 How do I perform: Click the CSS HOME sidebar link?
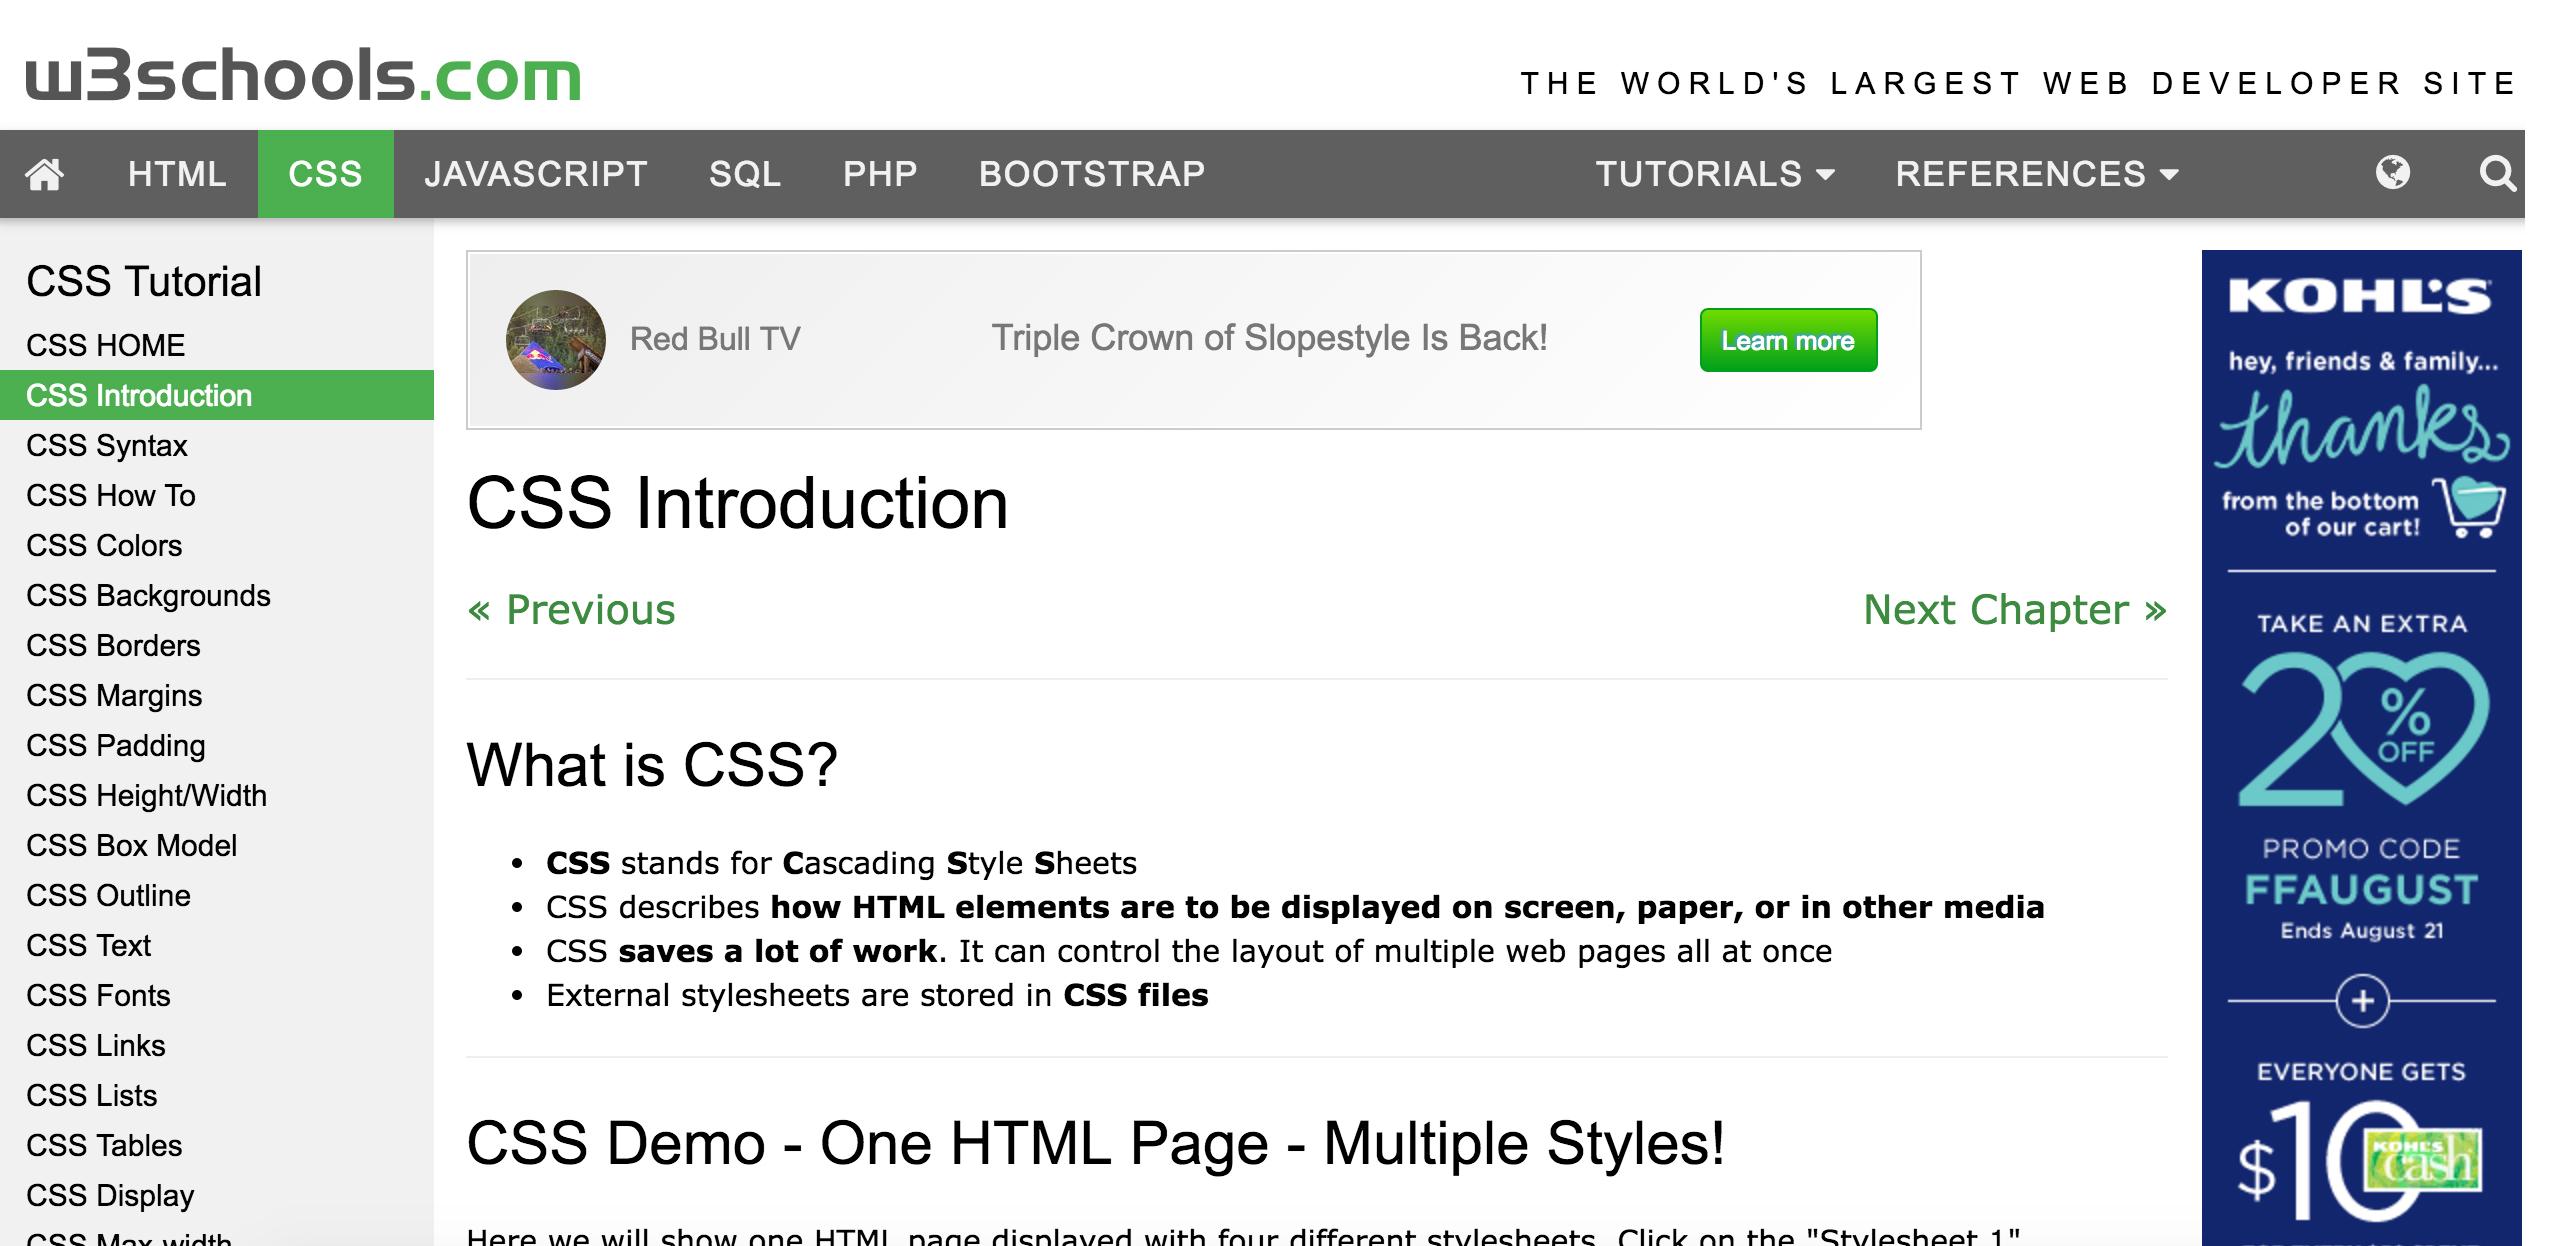(107, 345)
